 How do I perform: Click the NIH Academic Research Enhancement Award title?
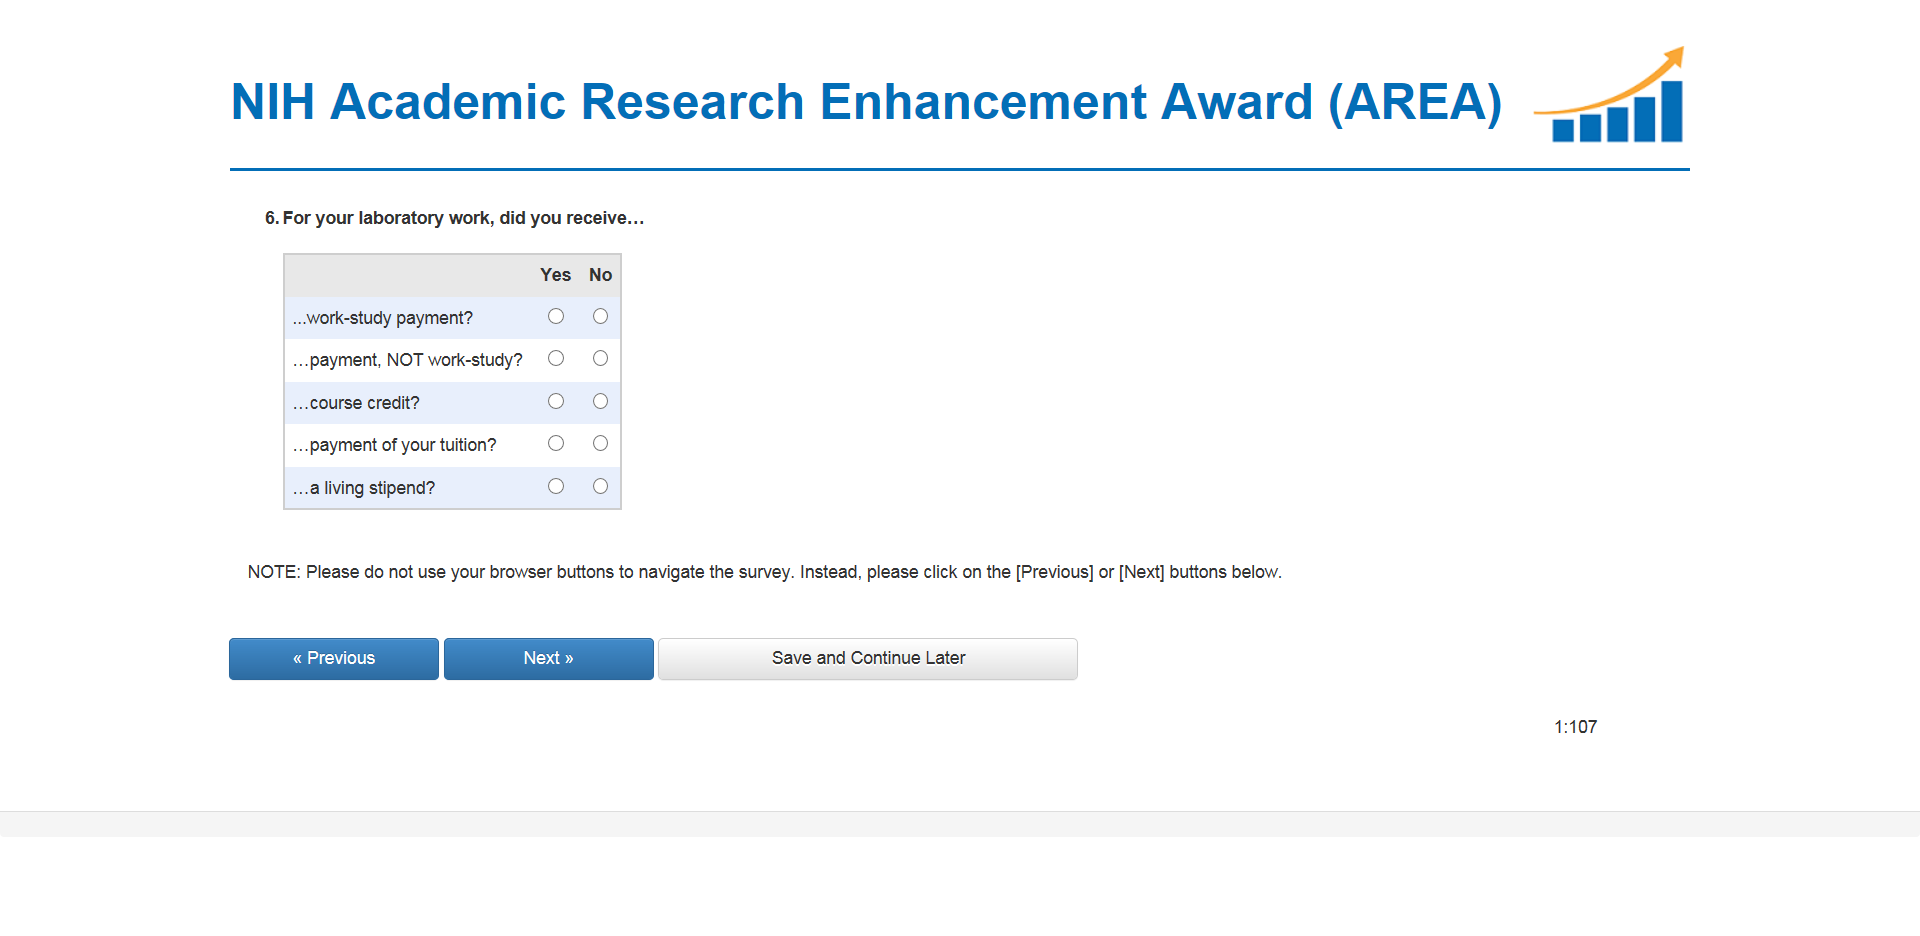pyautogui.click(x=866, y=102)
